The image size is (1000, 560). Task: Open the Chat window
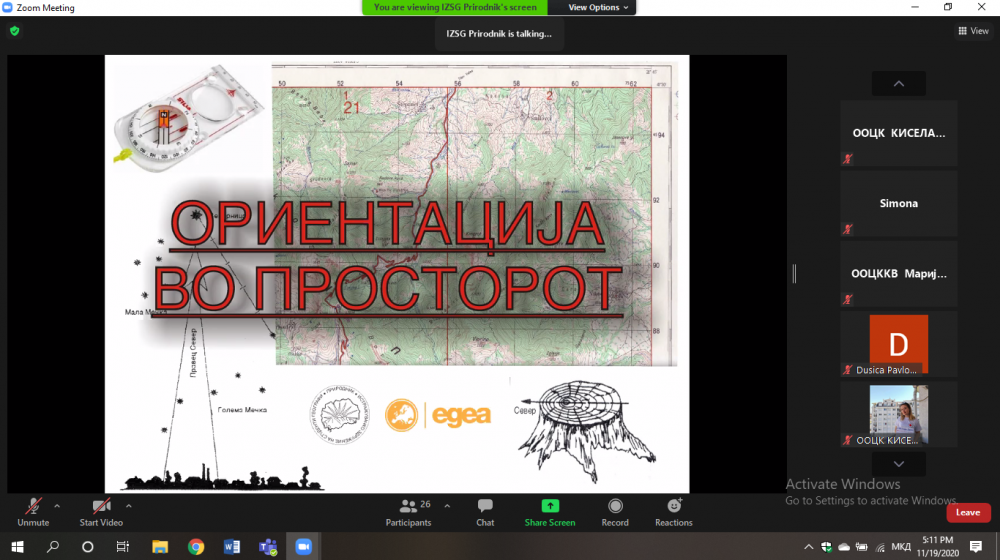(485, 512)
